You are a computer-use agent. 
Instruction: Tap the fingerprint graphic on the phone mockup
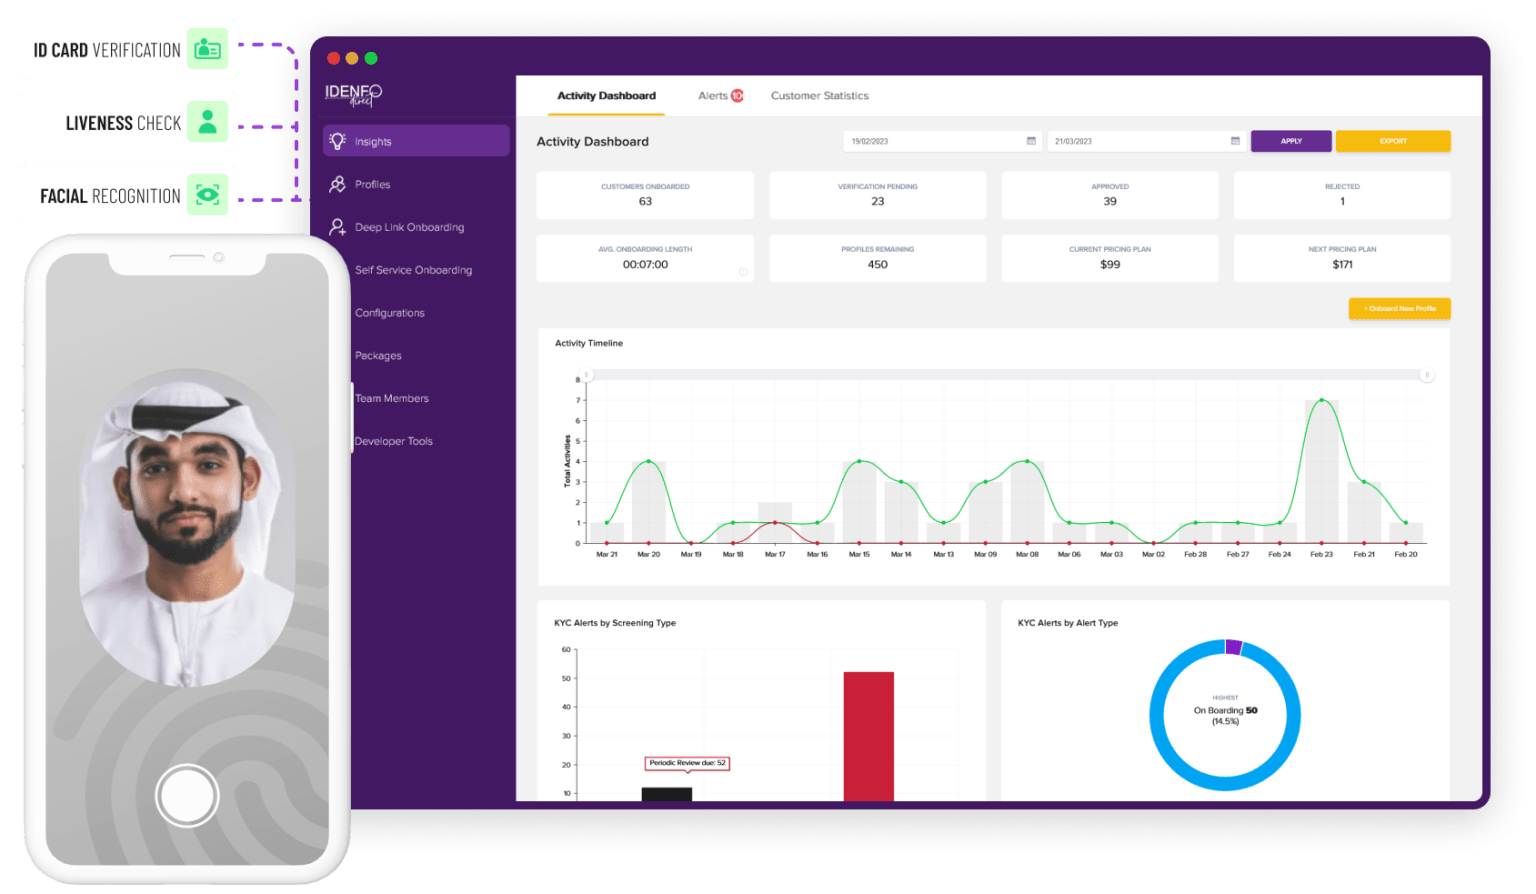[x=187, y=794]
